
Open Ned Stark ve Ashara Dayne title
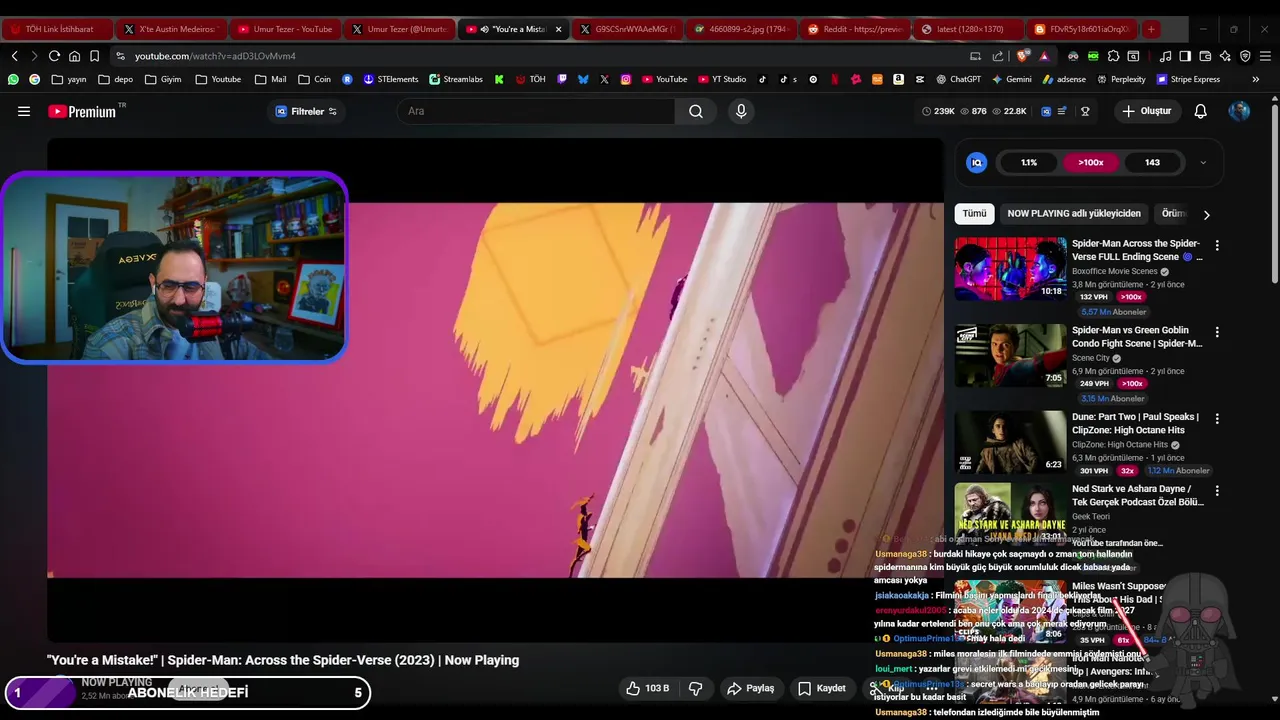tap(1138, 496)
